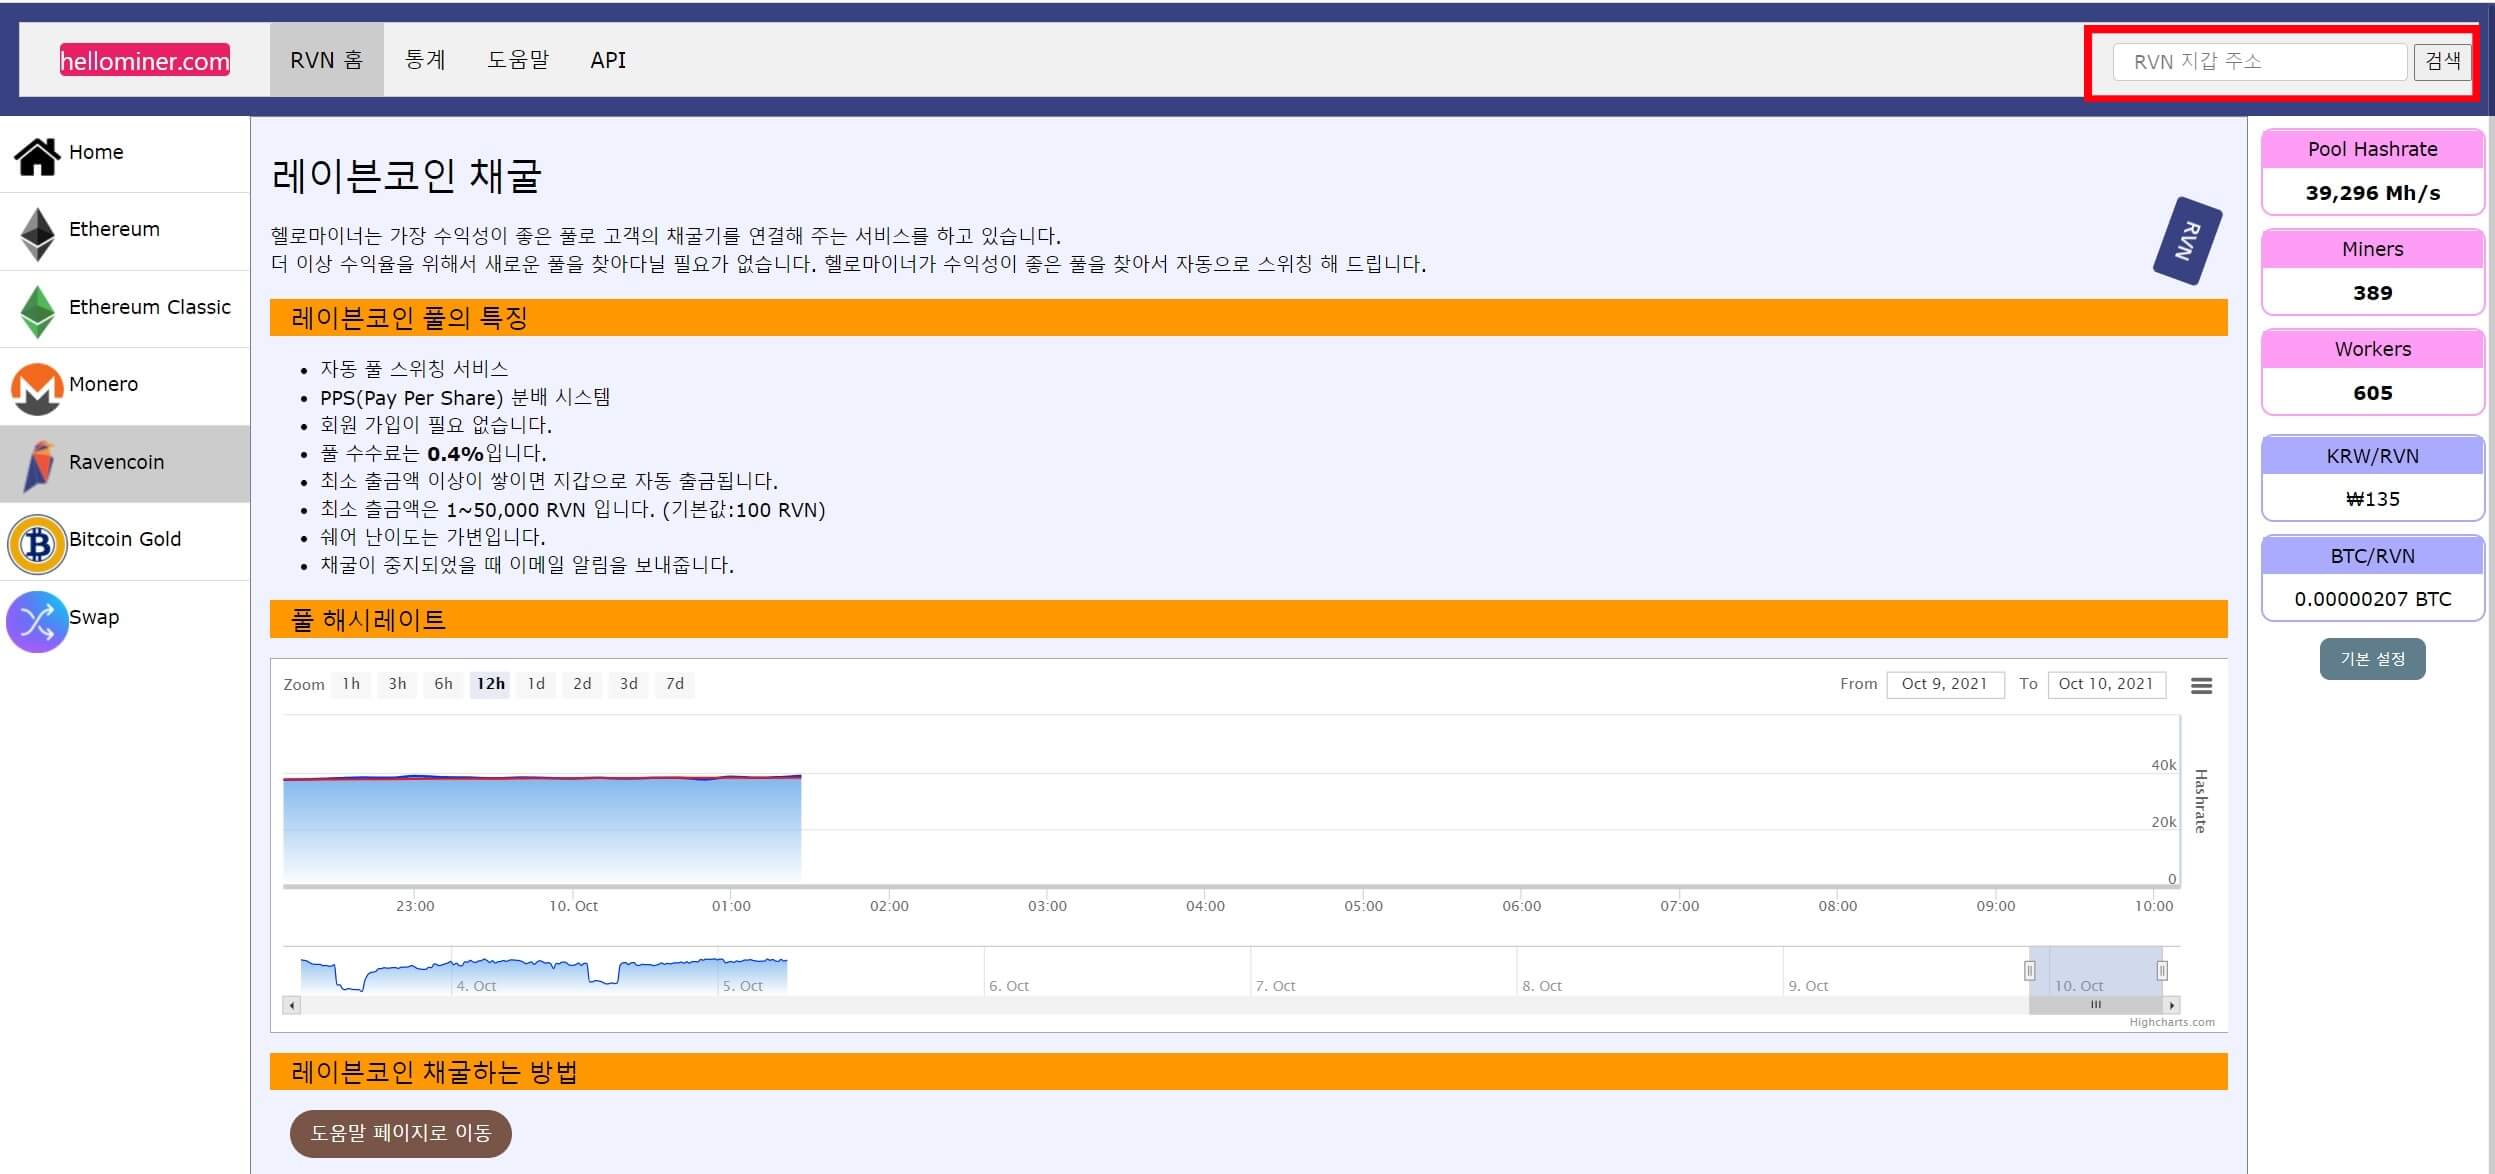Click the navigator left range handle

(x=2029, y=970)
